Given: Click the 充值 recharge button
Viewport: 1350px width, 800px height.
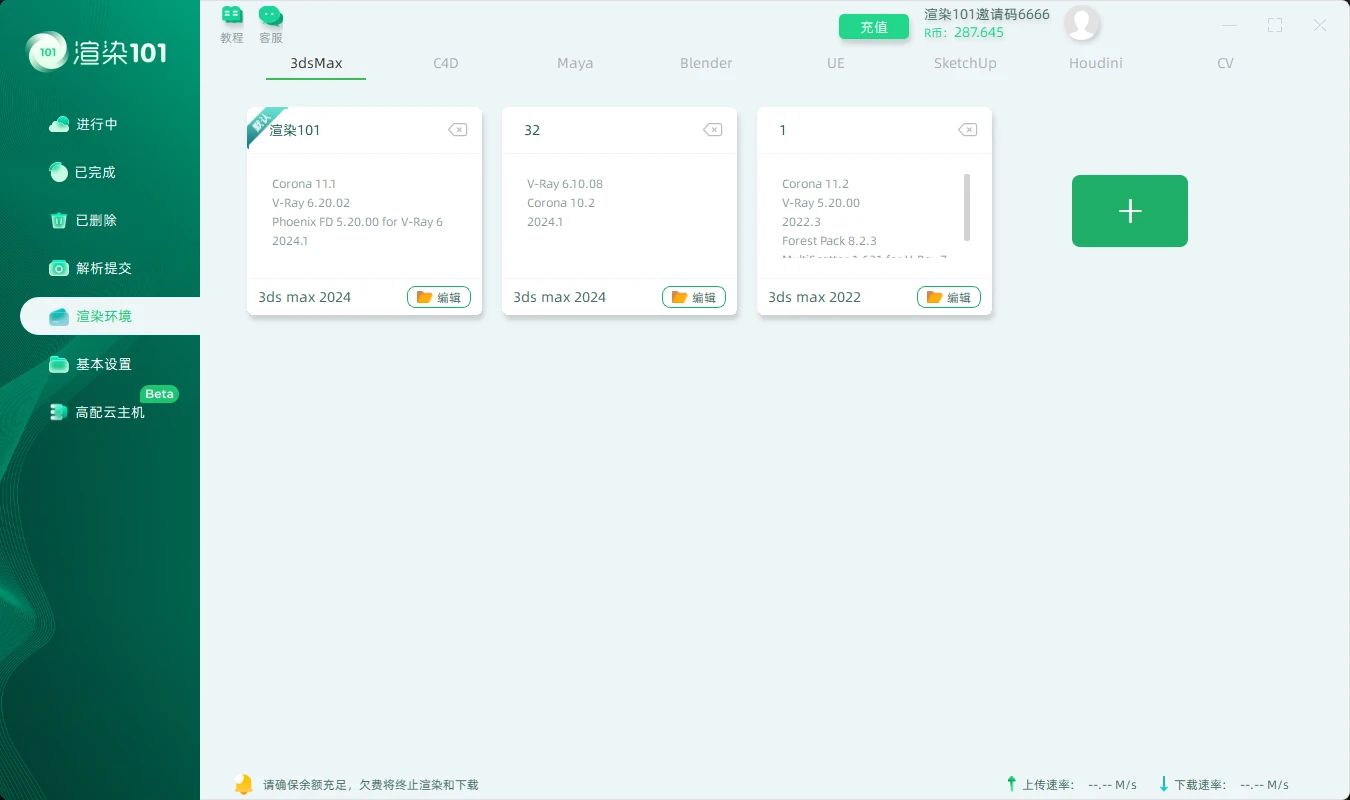Looking at the screenshot, I should 874,27.
